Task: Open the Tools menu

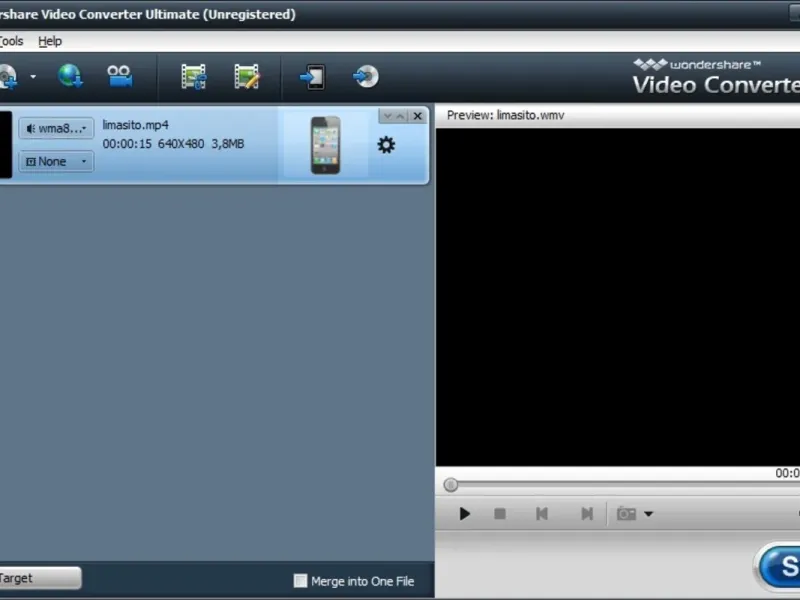Action: click(11, 41)
